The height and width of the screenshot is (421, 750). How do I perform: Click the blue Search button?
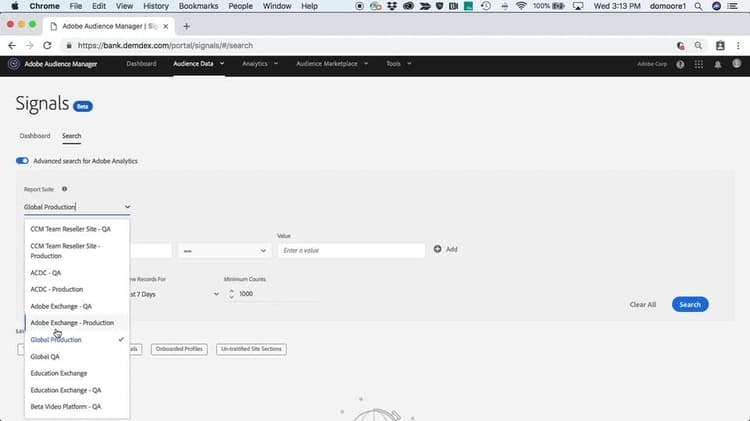point(690,304)
